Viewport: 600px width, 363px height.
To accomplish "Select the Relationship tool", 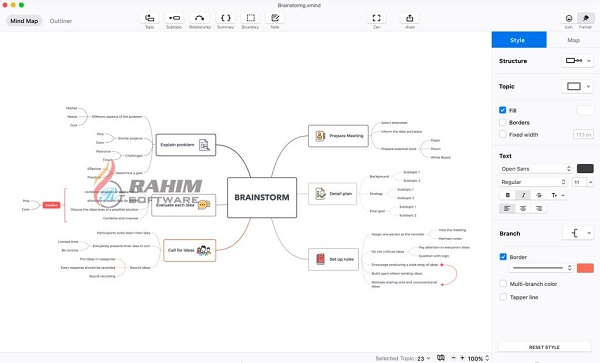I will tap(199, 18).
